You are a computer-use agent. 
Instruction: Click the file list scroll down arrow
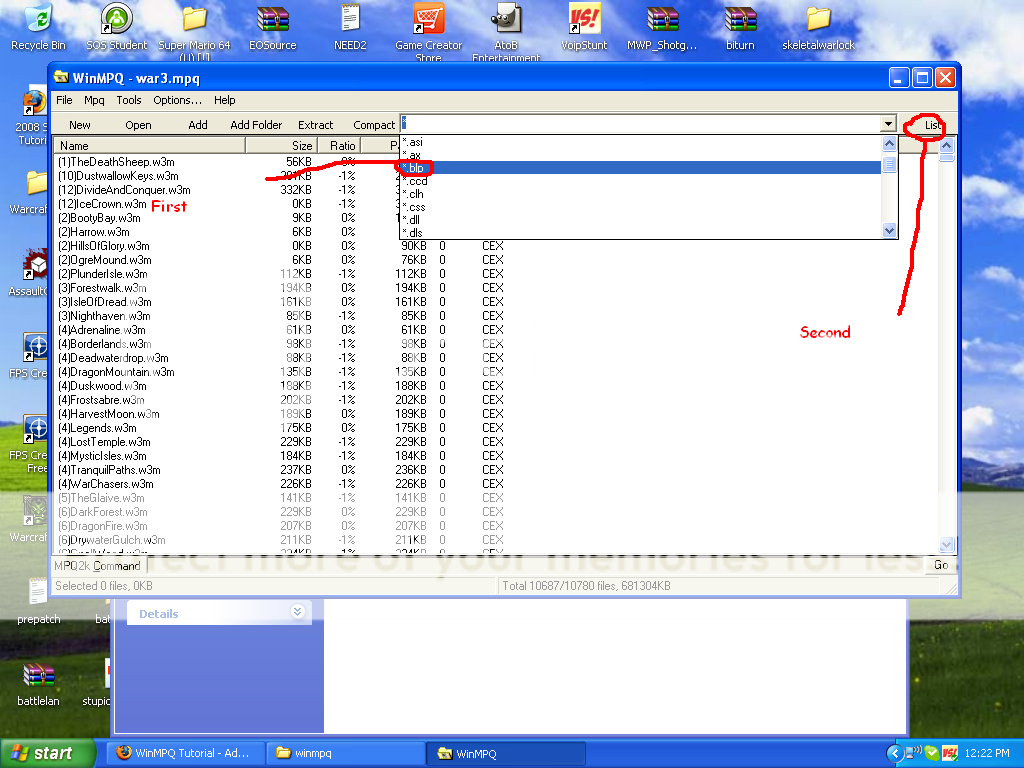tap(946, 544)
